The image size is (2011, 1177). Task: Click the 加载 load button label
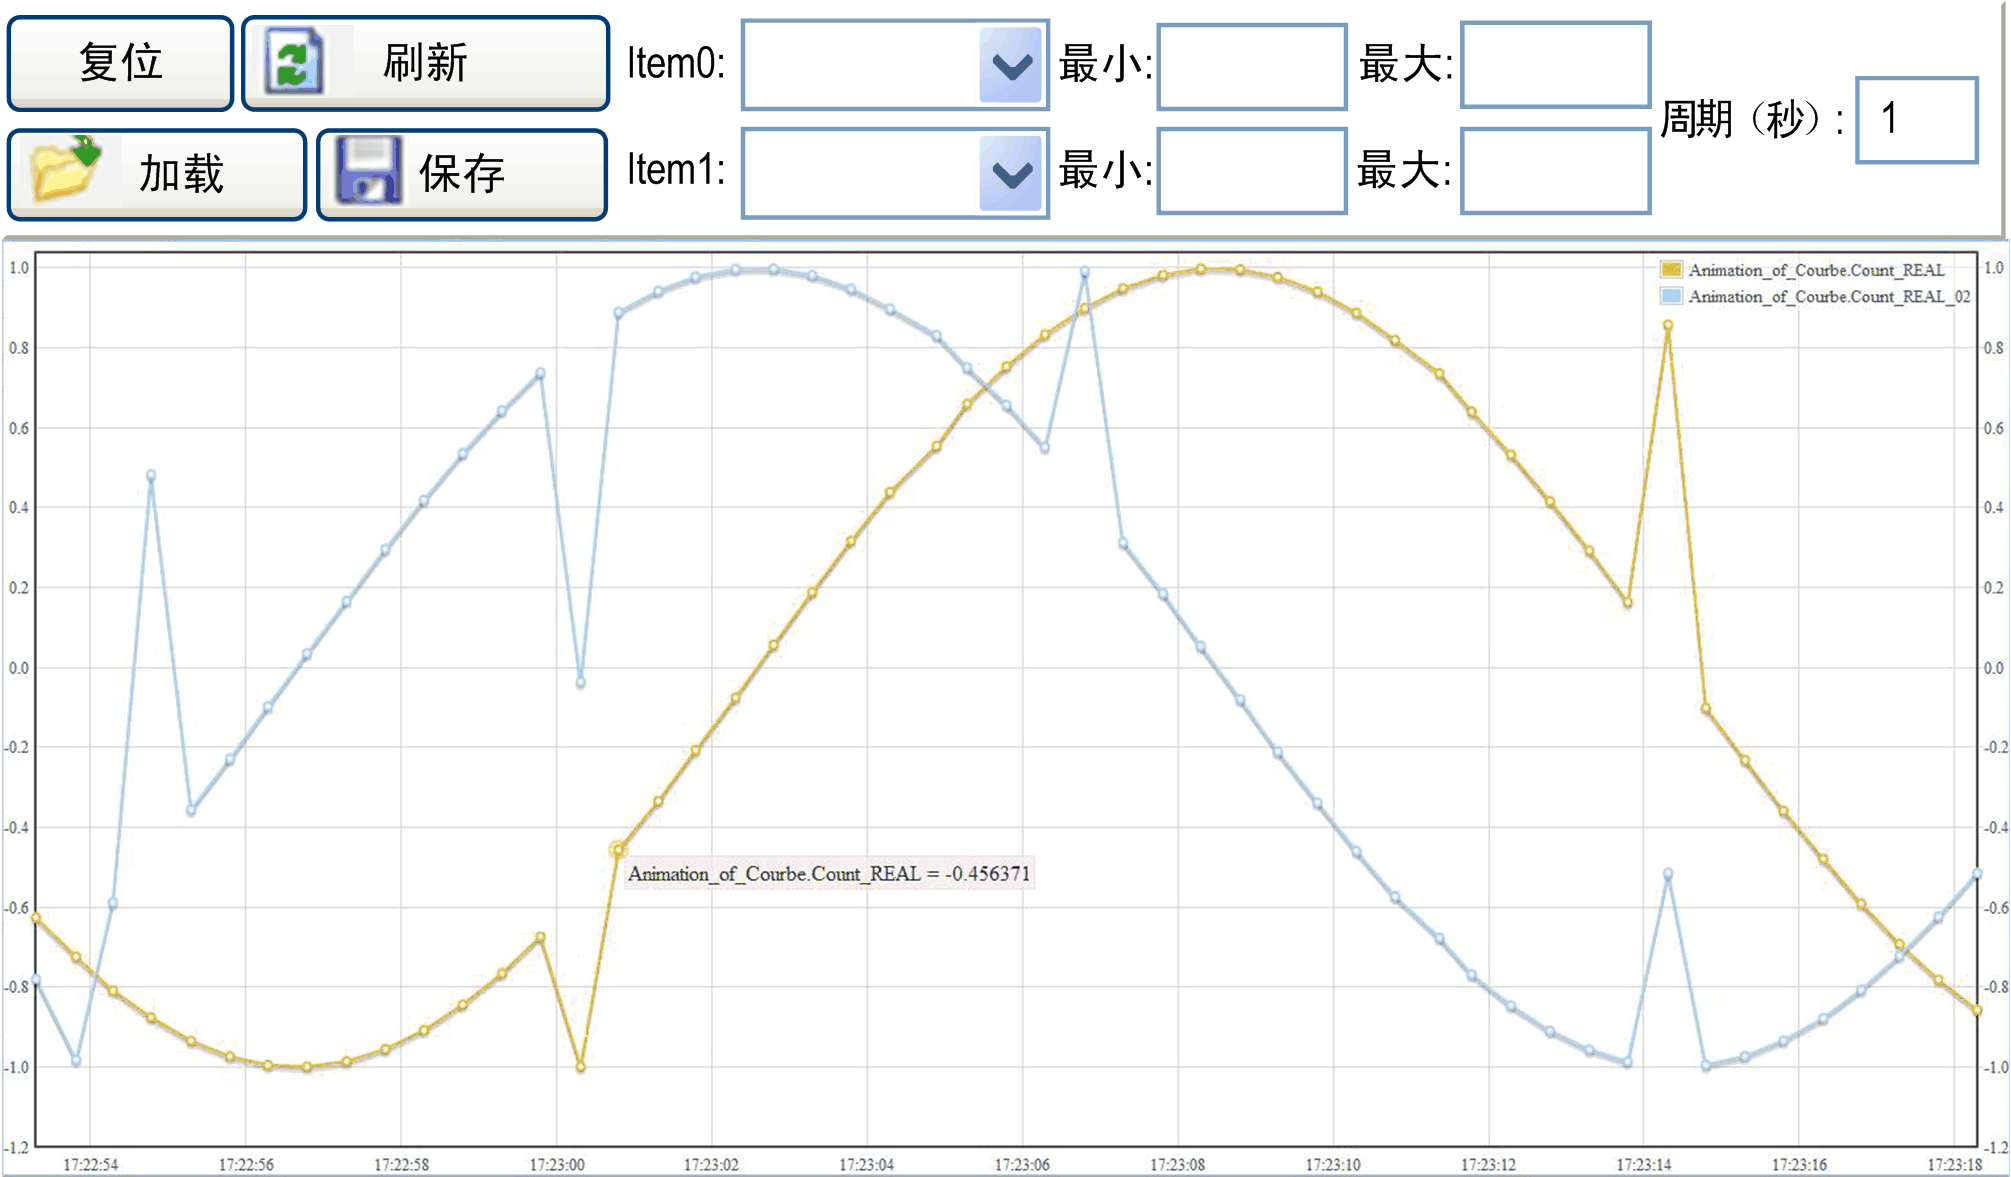point(181,174)
